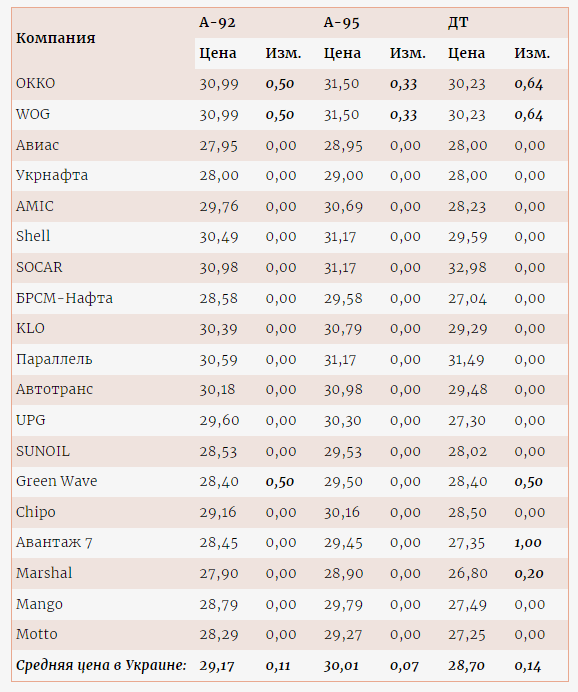Click the AMIC company name

pyautogui.click(x=35, y=206)
